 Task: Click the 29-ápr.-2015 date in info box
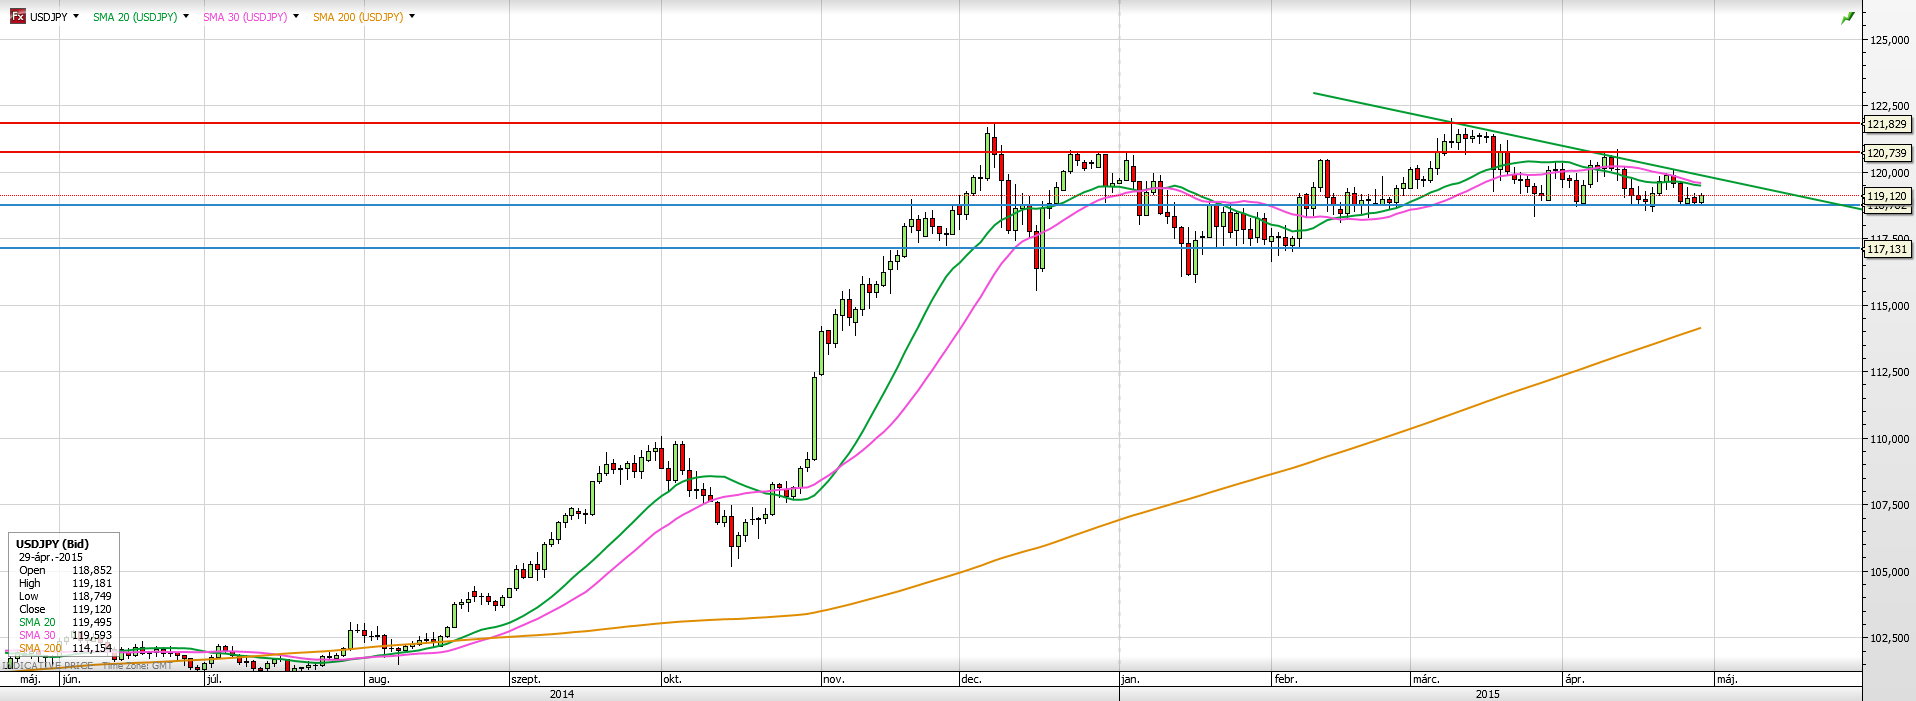point(51,557)
